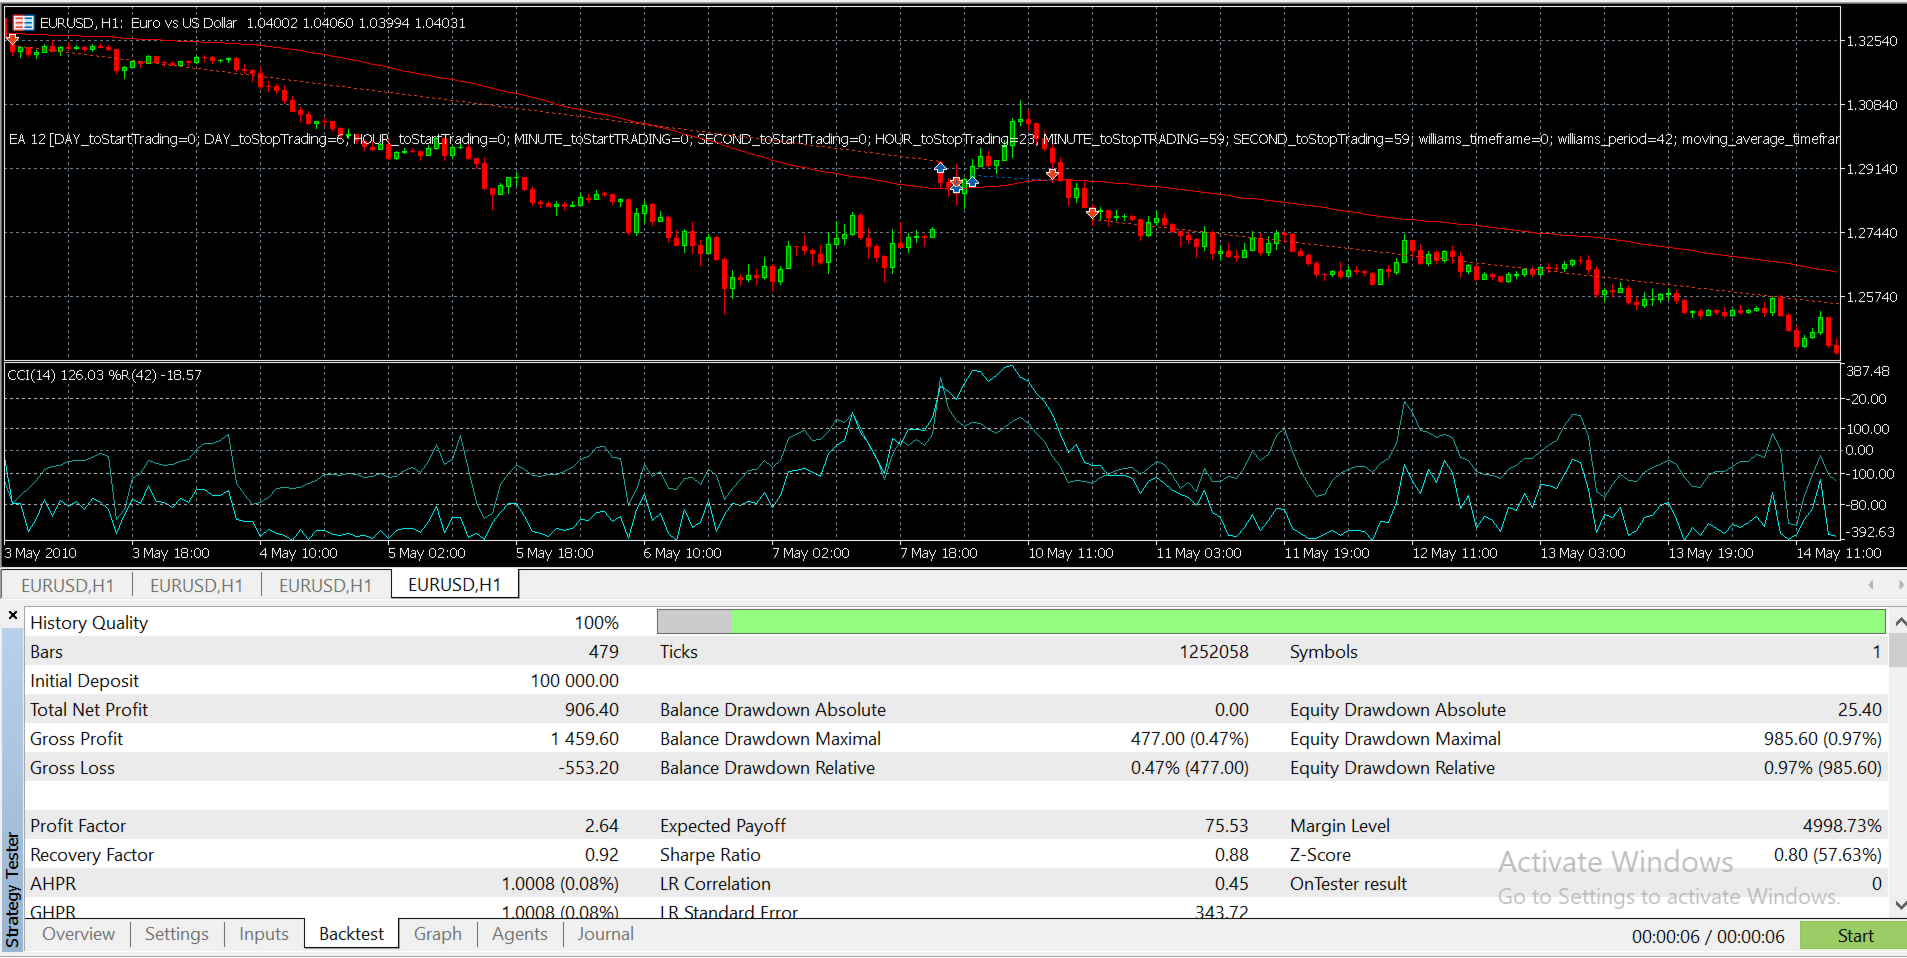
Task: Click the EA 12 parameters label on chart
Action: [924, 139]
